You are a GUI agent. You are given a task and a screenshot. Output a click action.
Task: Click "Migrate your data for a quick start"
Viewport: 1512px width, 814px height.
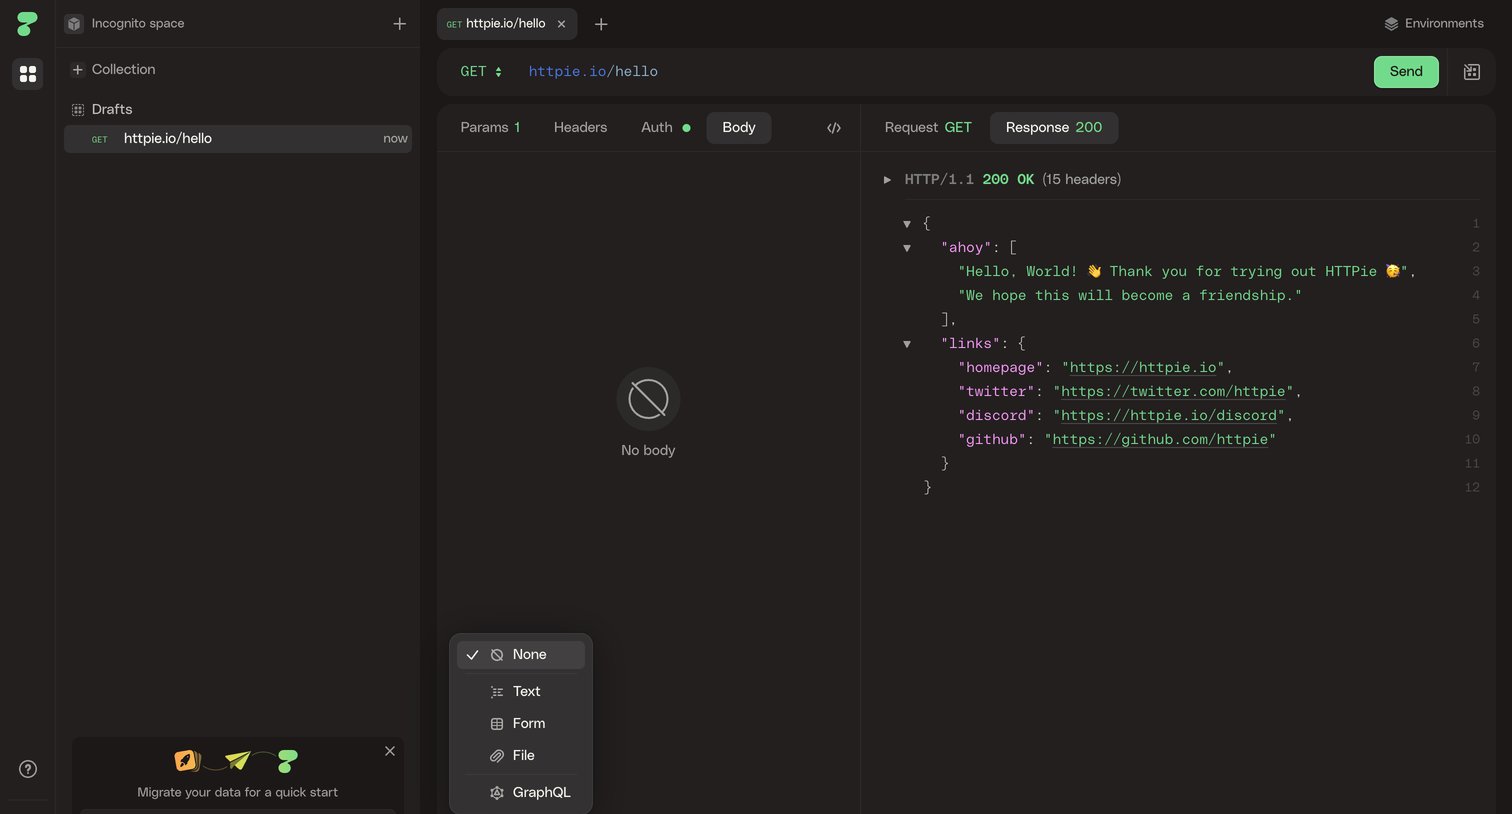click(x=238, y=792)
